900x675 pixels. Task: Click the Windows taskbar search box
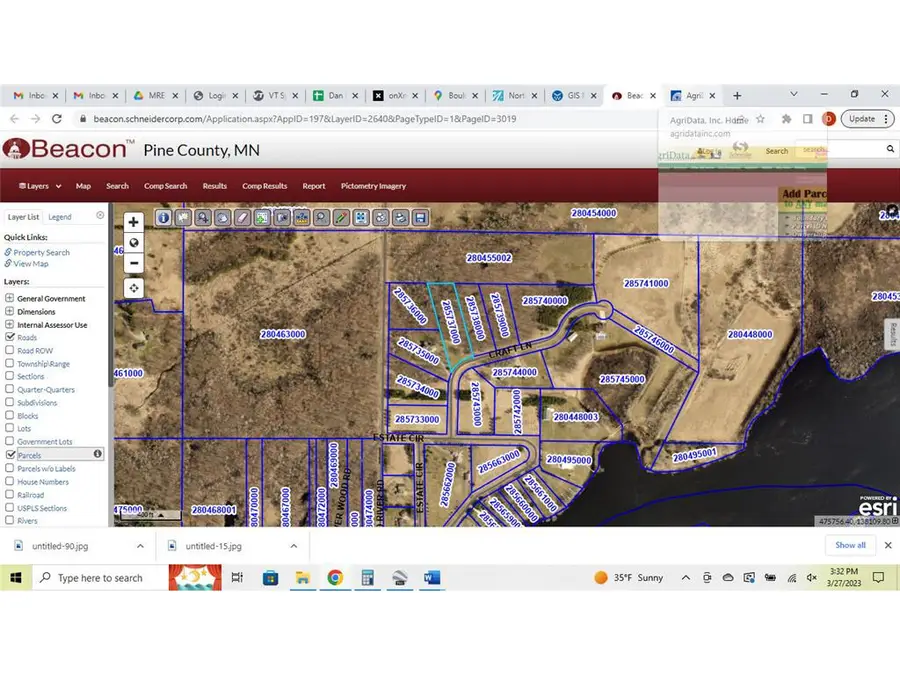click(100, 578)
